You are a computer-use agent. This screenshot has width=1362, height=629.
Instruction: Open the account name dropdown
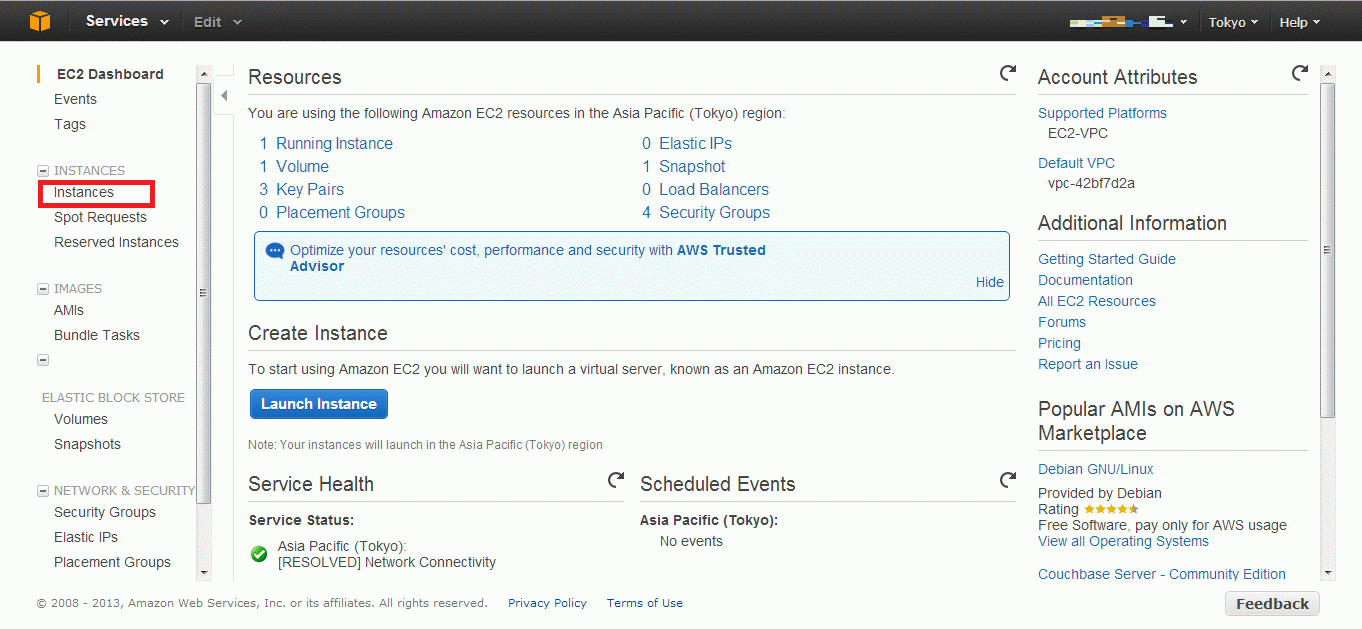(1128, 21)
